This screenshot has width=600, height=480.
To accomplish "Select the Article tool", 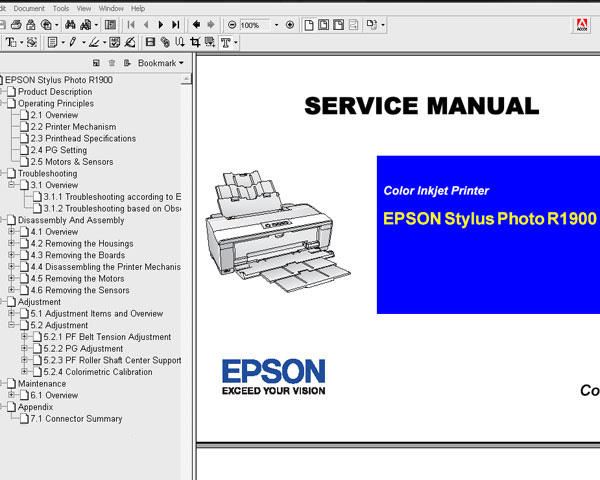I will tap(180, 42).
